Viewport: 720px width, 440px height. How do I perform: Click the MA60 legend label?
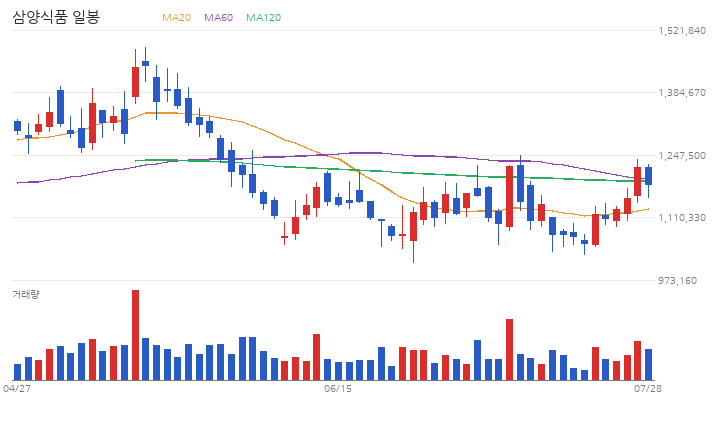point(219,17)
